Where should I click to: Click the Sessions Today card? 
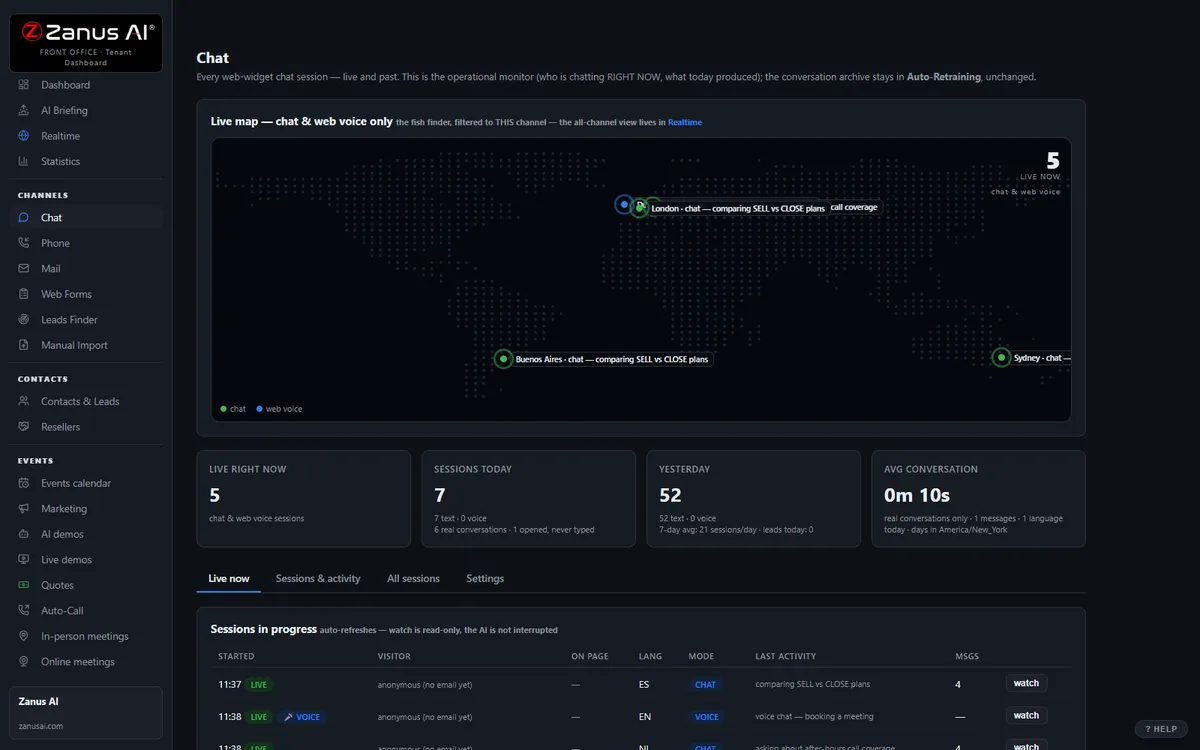[x=528, y=498]
